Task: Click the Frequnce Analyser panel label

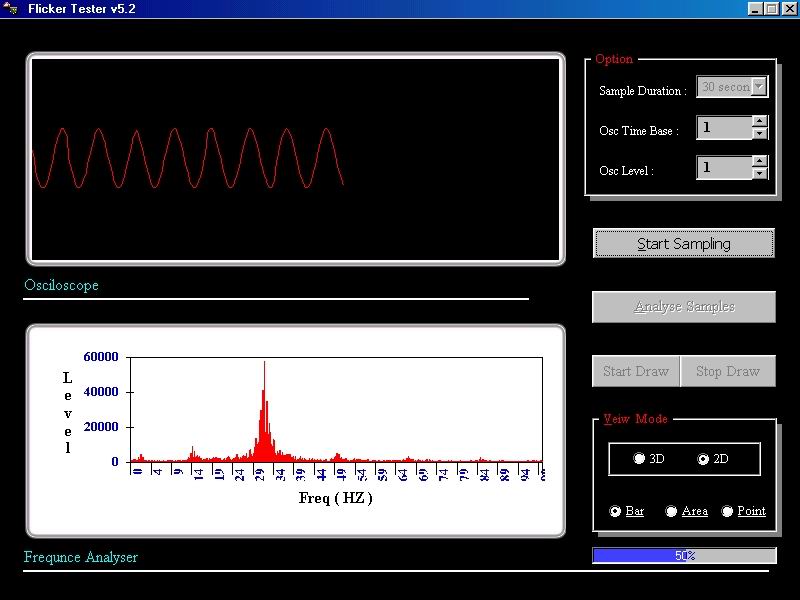Action: (81, 557)
